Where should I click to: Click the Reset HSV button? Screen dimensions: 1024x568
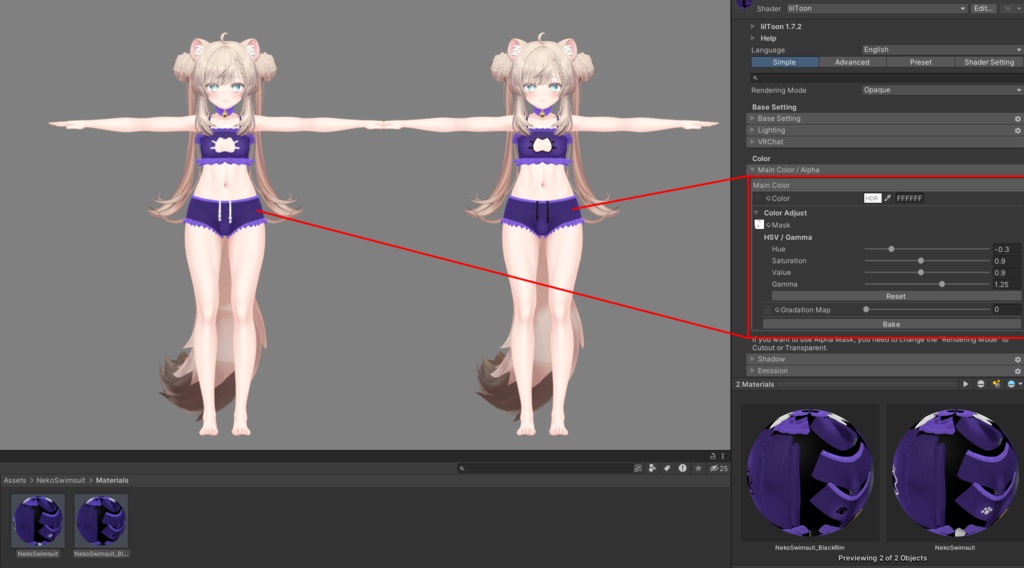coord(895,296)
